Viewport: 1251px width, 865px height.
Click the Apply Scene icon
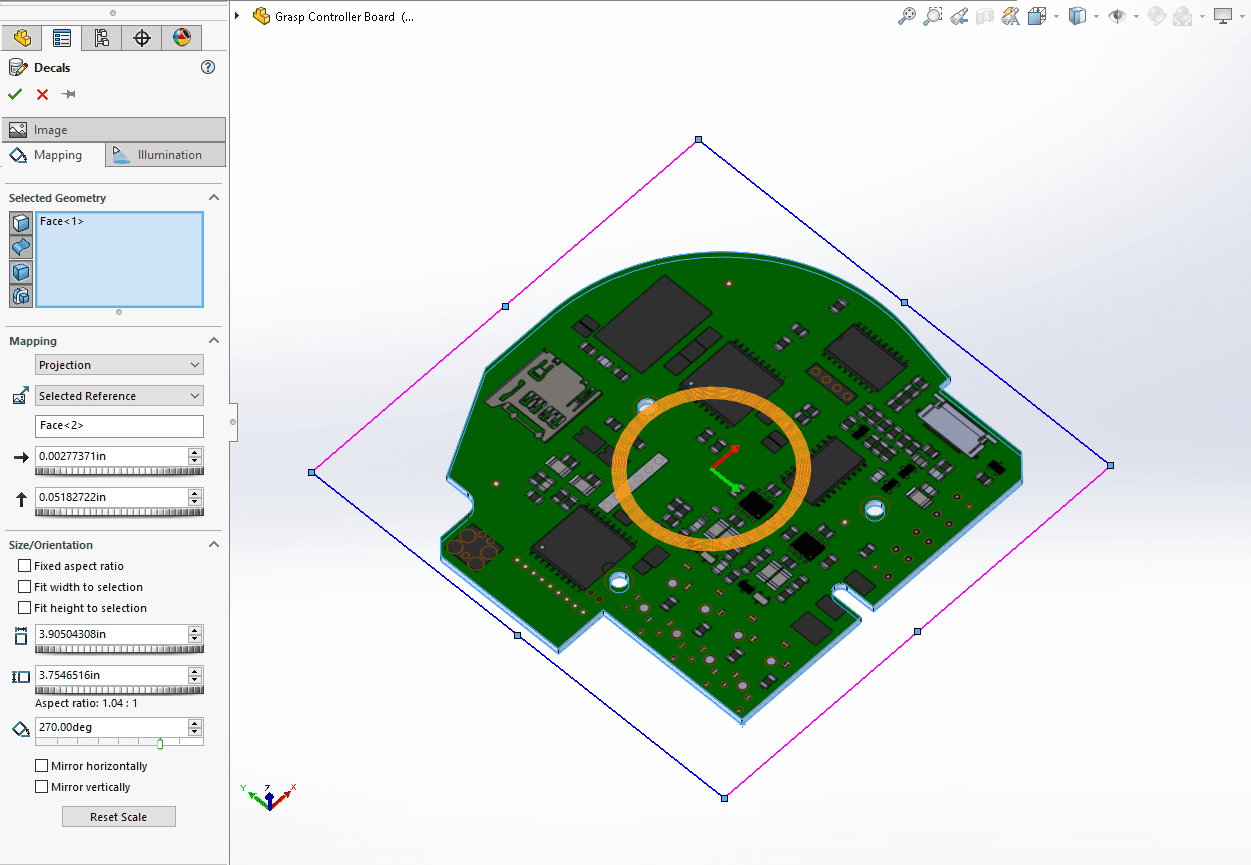1183,16
